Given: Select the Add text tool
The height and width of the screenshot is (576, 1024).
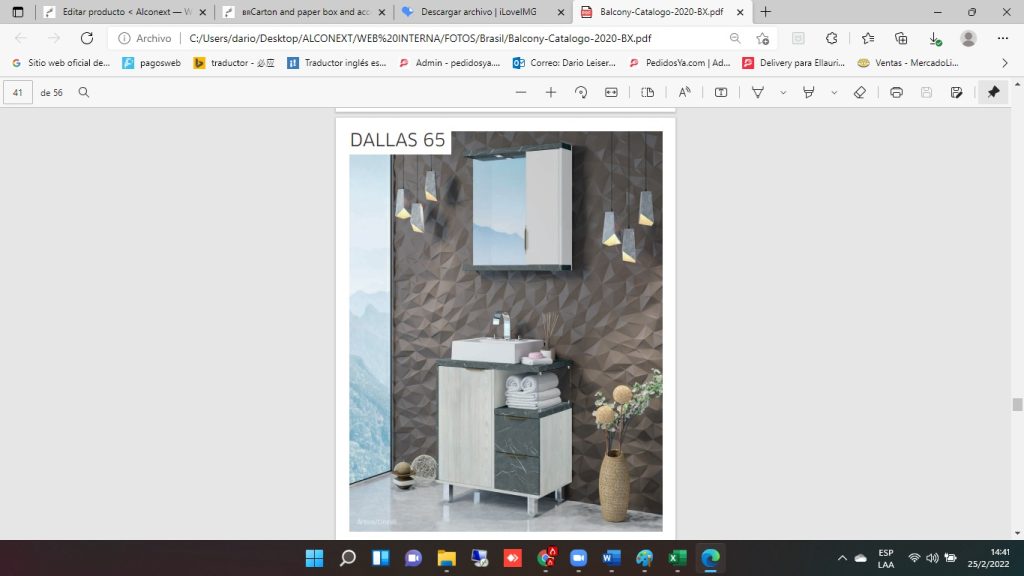Looking at the screenshot, I should pos(721,93).
